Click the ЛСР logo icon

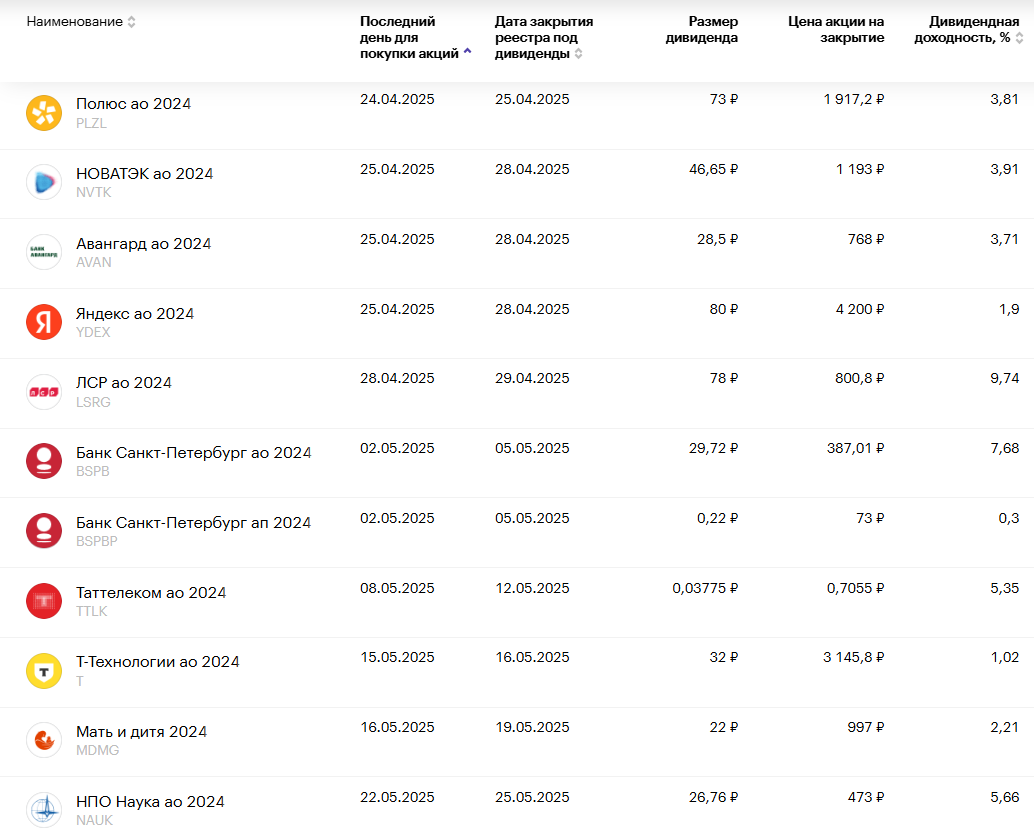(x=44, y=391)
